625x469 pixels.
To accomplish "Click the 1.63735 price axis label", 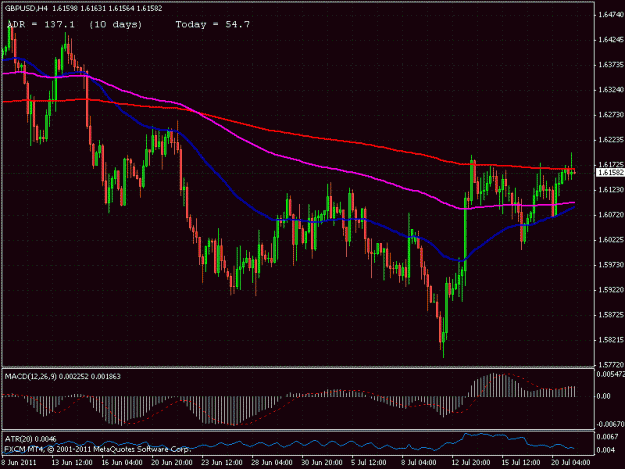I will [611, 65].
